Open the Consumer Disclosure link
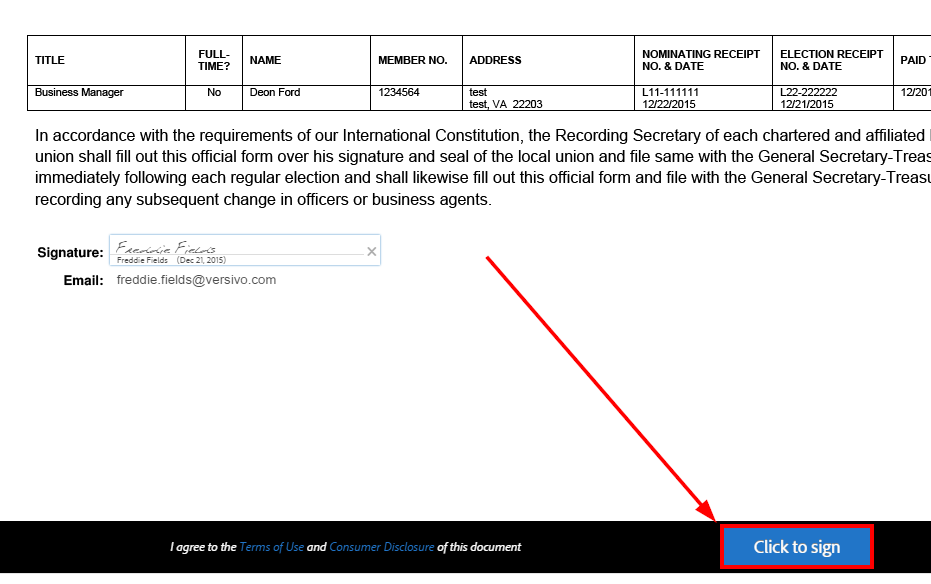Screen dimensions: 931x584 pyautogui.click(x=381, y=547)
